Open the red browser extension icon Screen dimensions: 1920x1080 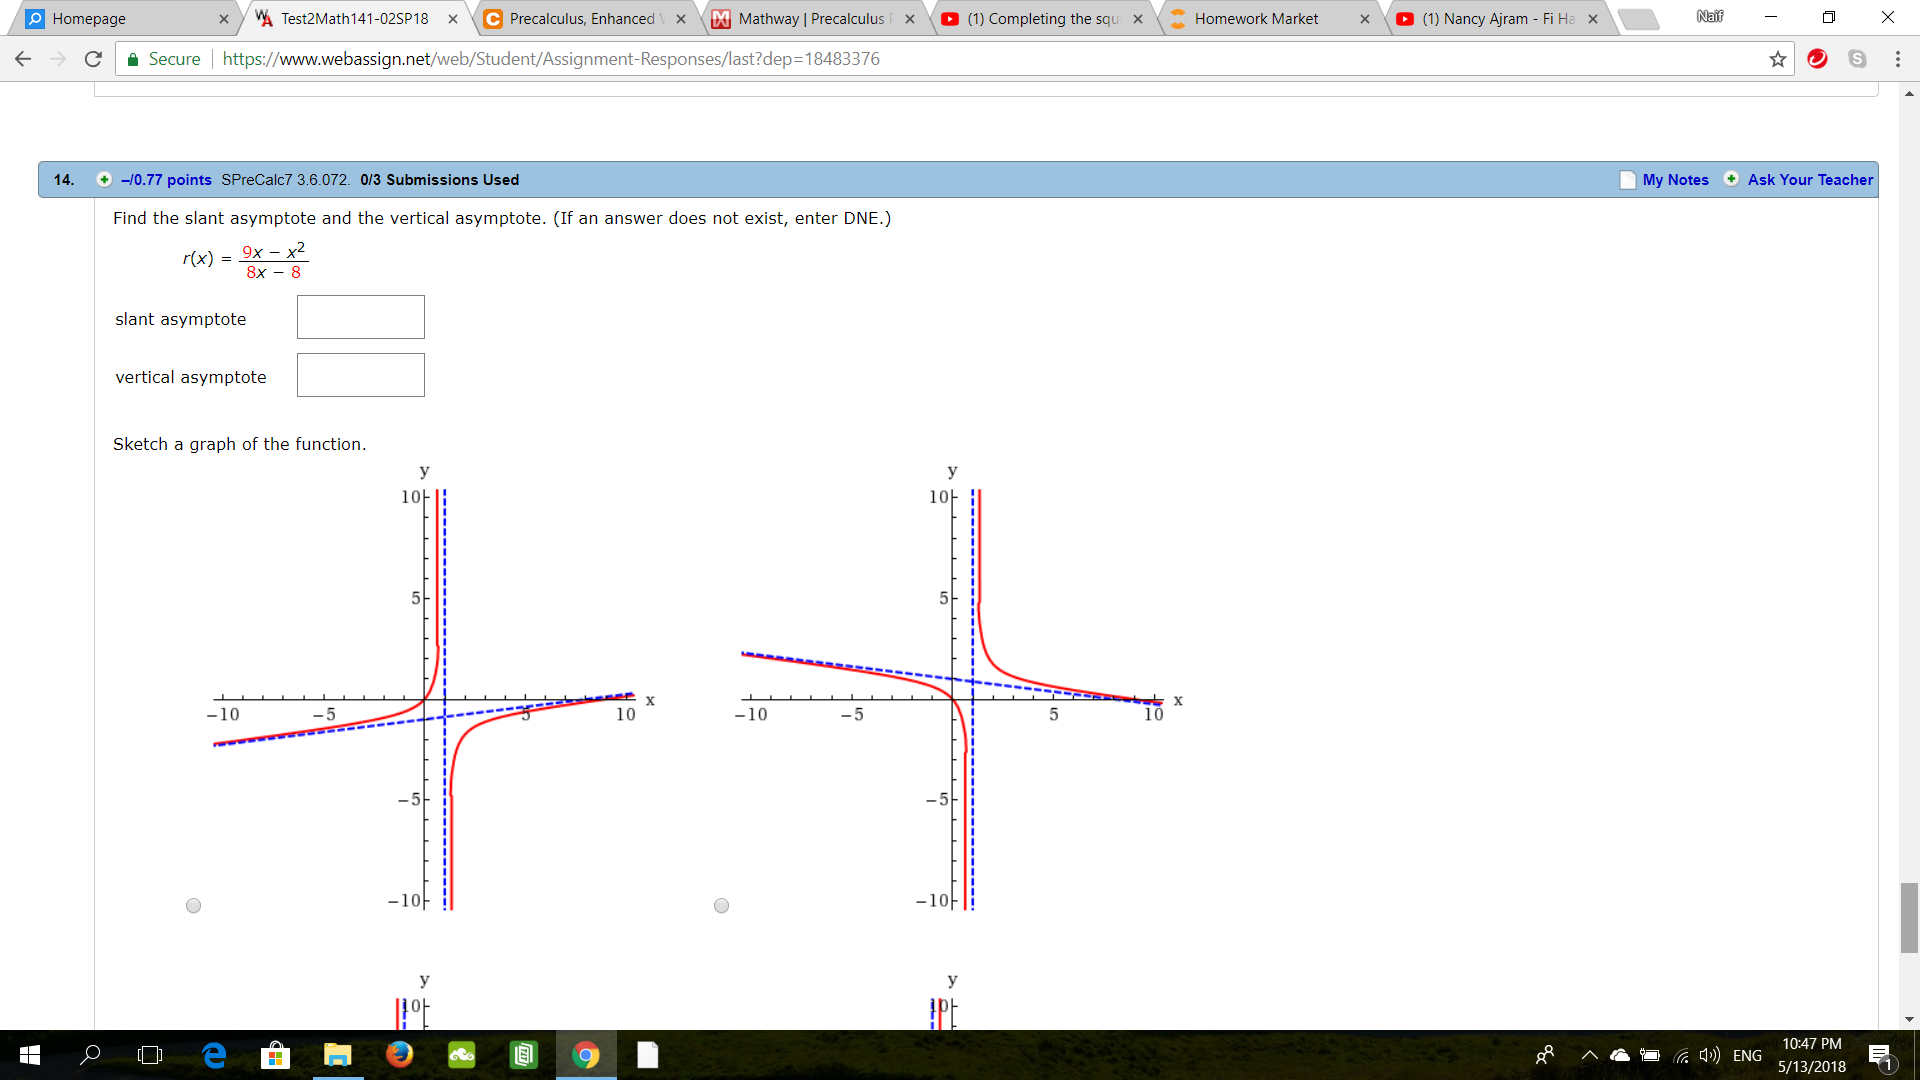click(x=1818, y=59)
